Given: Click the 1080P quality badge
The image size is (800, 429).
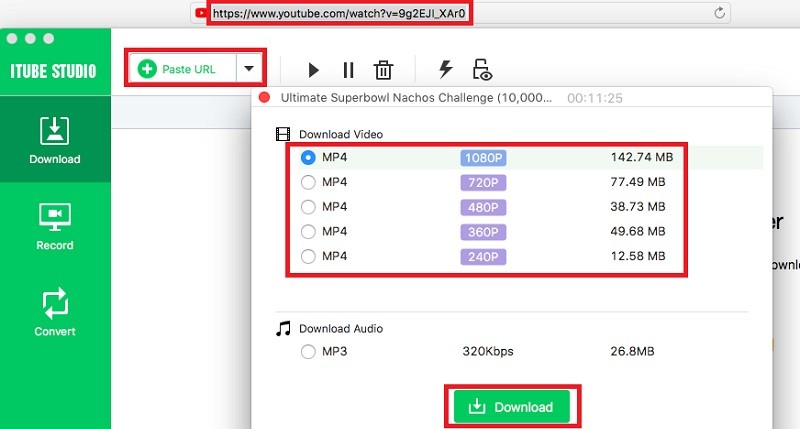Looking at the screenshot, I should coord(483,158).
